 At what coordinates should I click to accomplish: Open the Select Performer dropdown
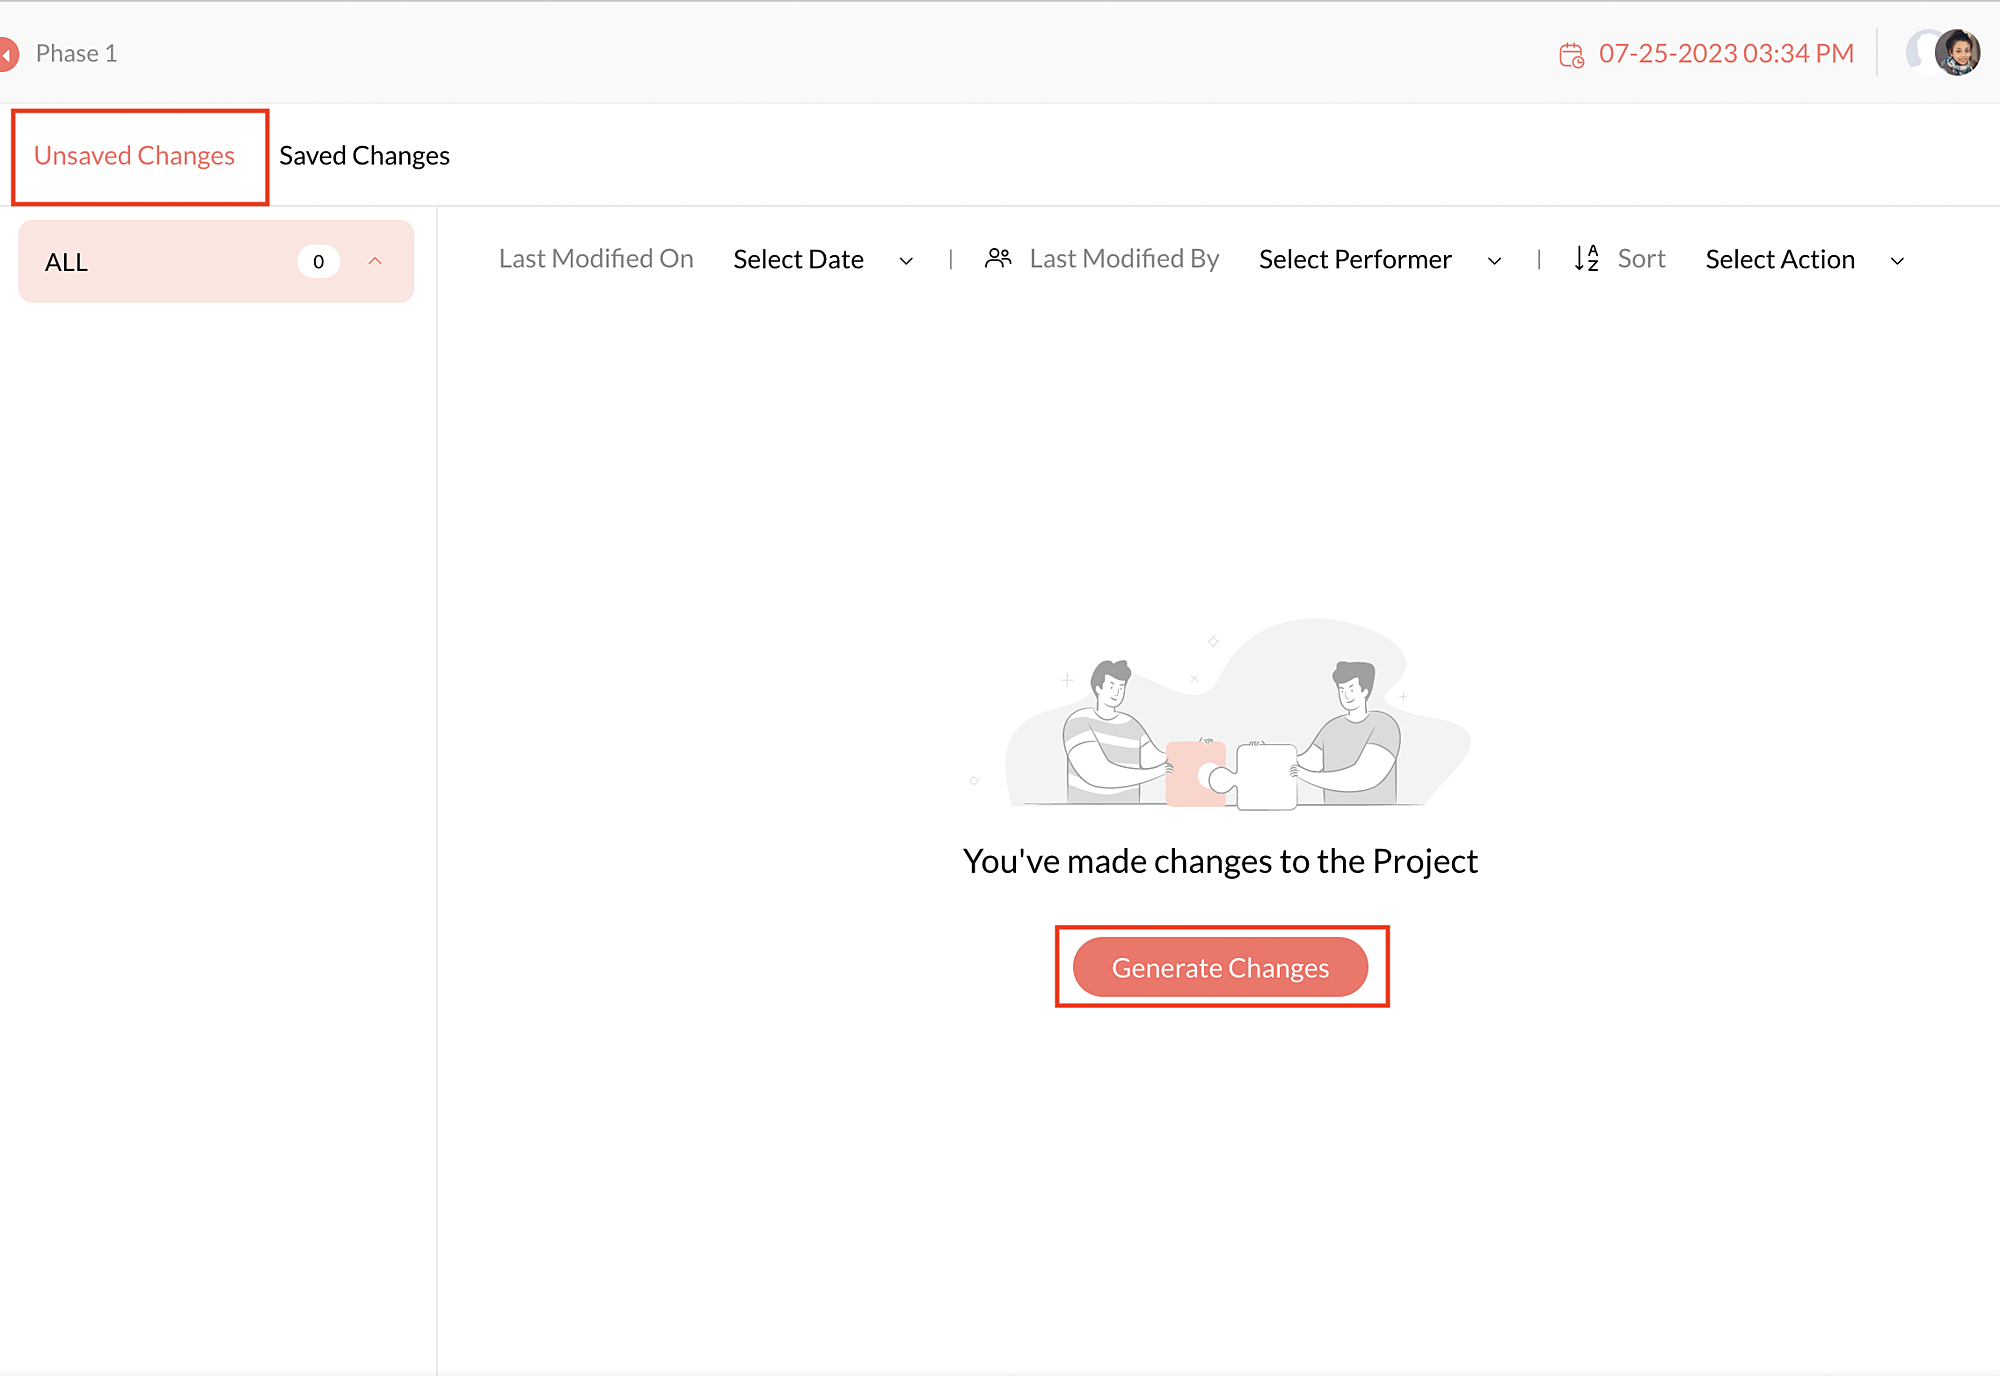click(x=1355, y=260)
